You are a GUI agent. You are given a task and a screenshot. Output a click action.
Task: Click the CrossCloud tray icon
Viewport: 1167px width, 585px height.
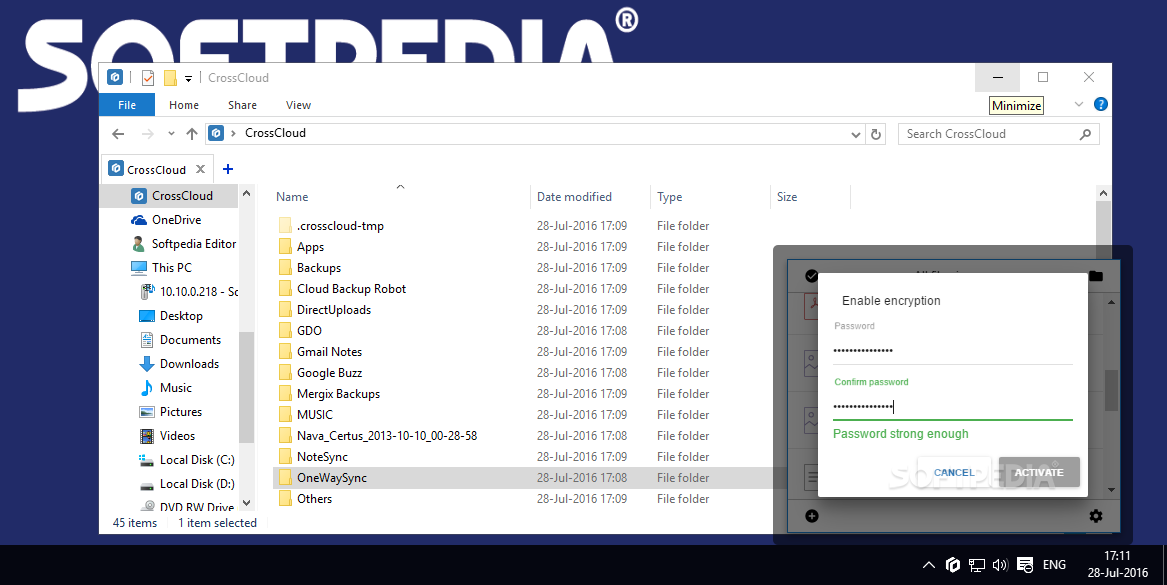click(953, 565)
